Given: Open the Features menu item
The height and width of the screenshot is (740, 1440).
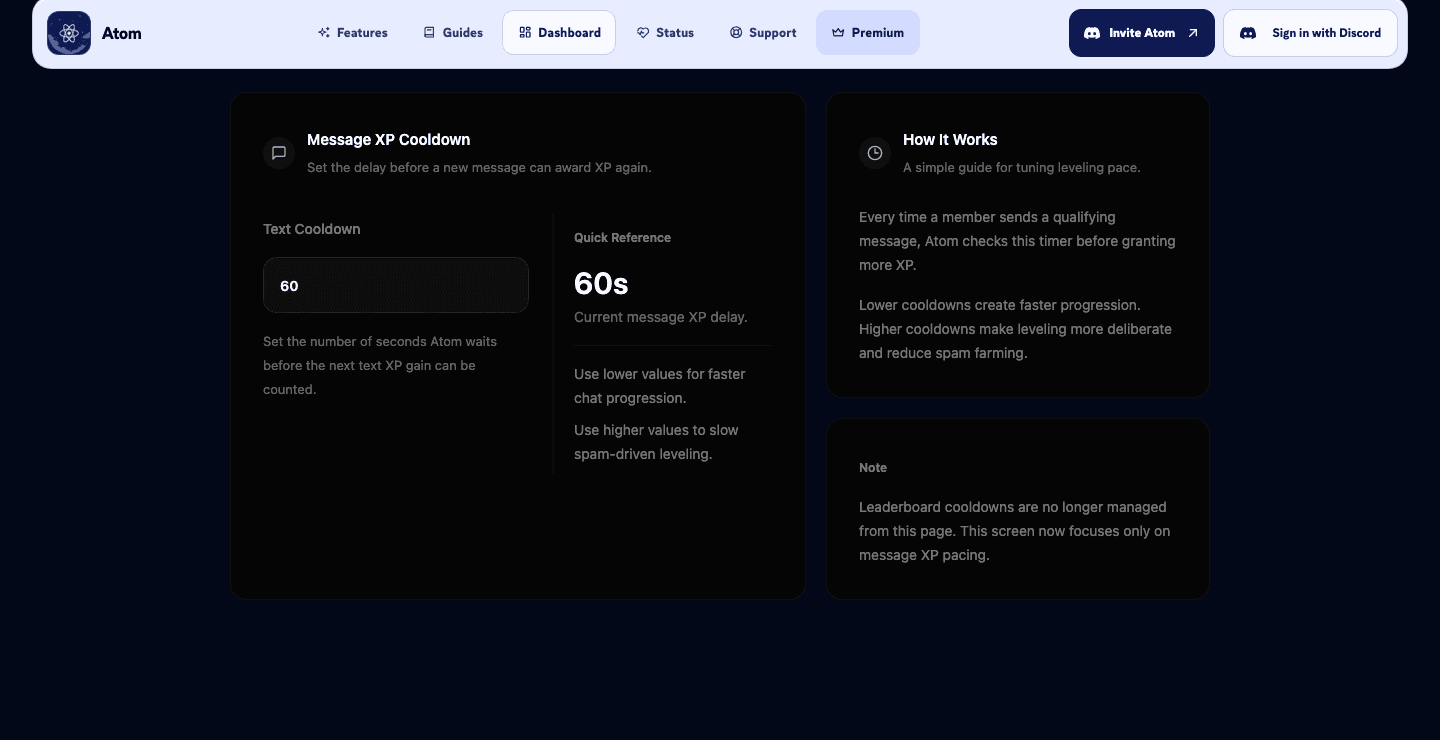Looking at the screenshot, I should pos(353,33).
